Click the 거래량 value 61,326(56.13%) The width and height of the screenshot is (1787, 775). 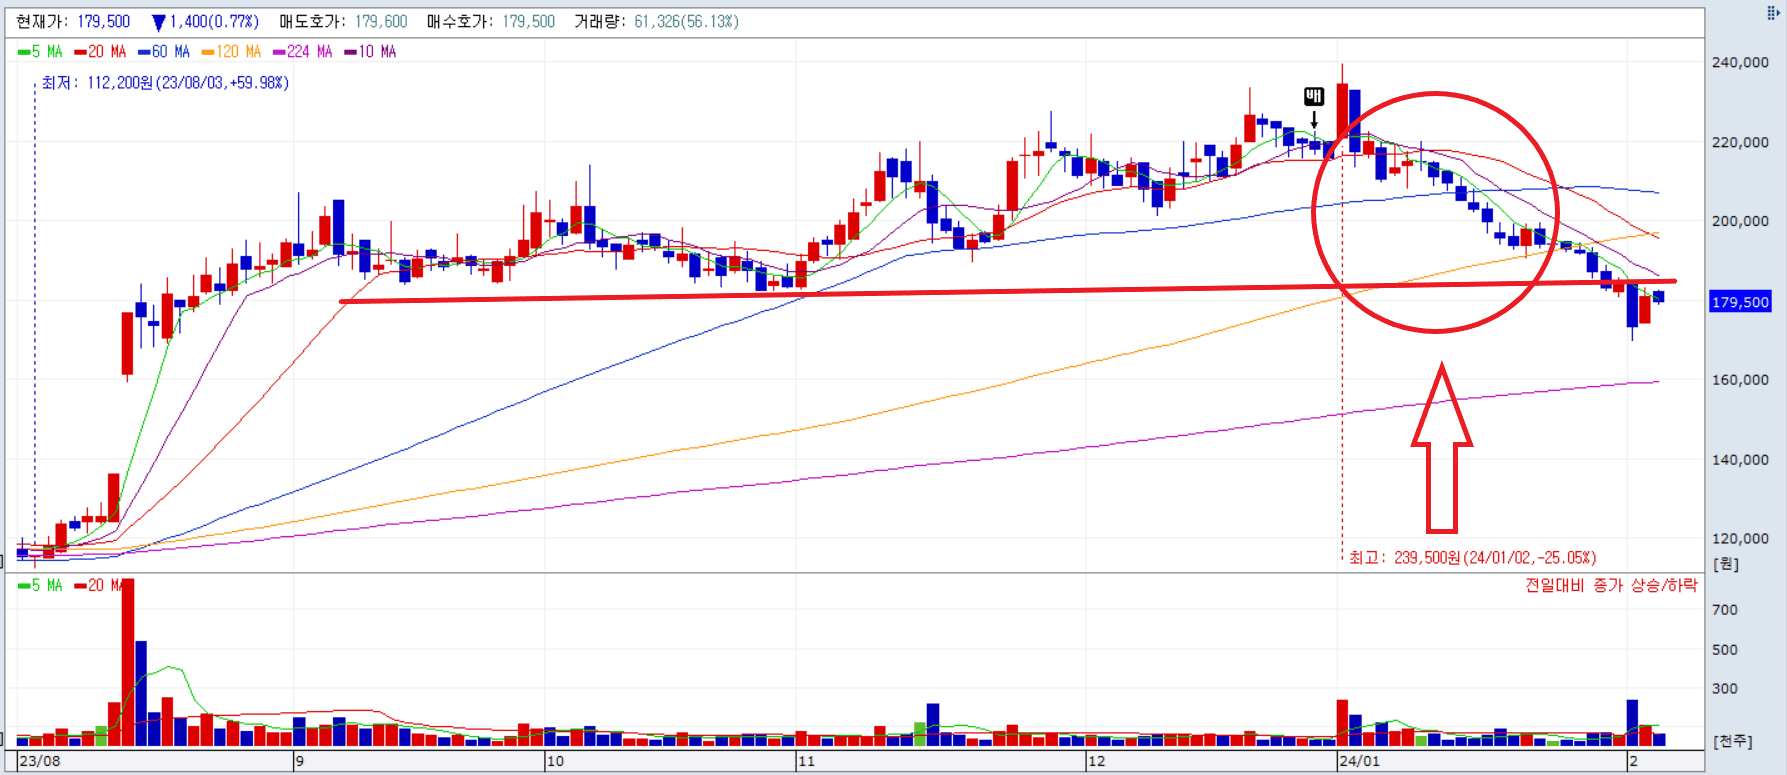tap(686, 22)
